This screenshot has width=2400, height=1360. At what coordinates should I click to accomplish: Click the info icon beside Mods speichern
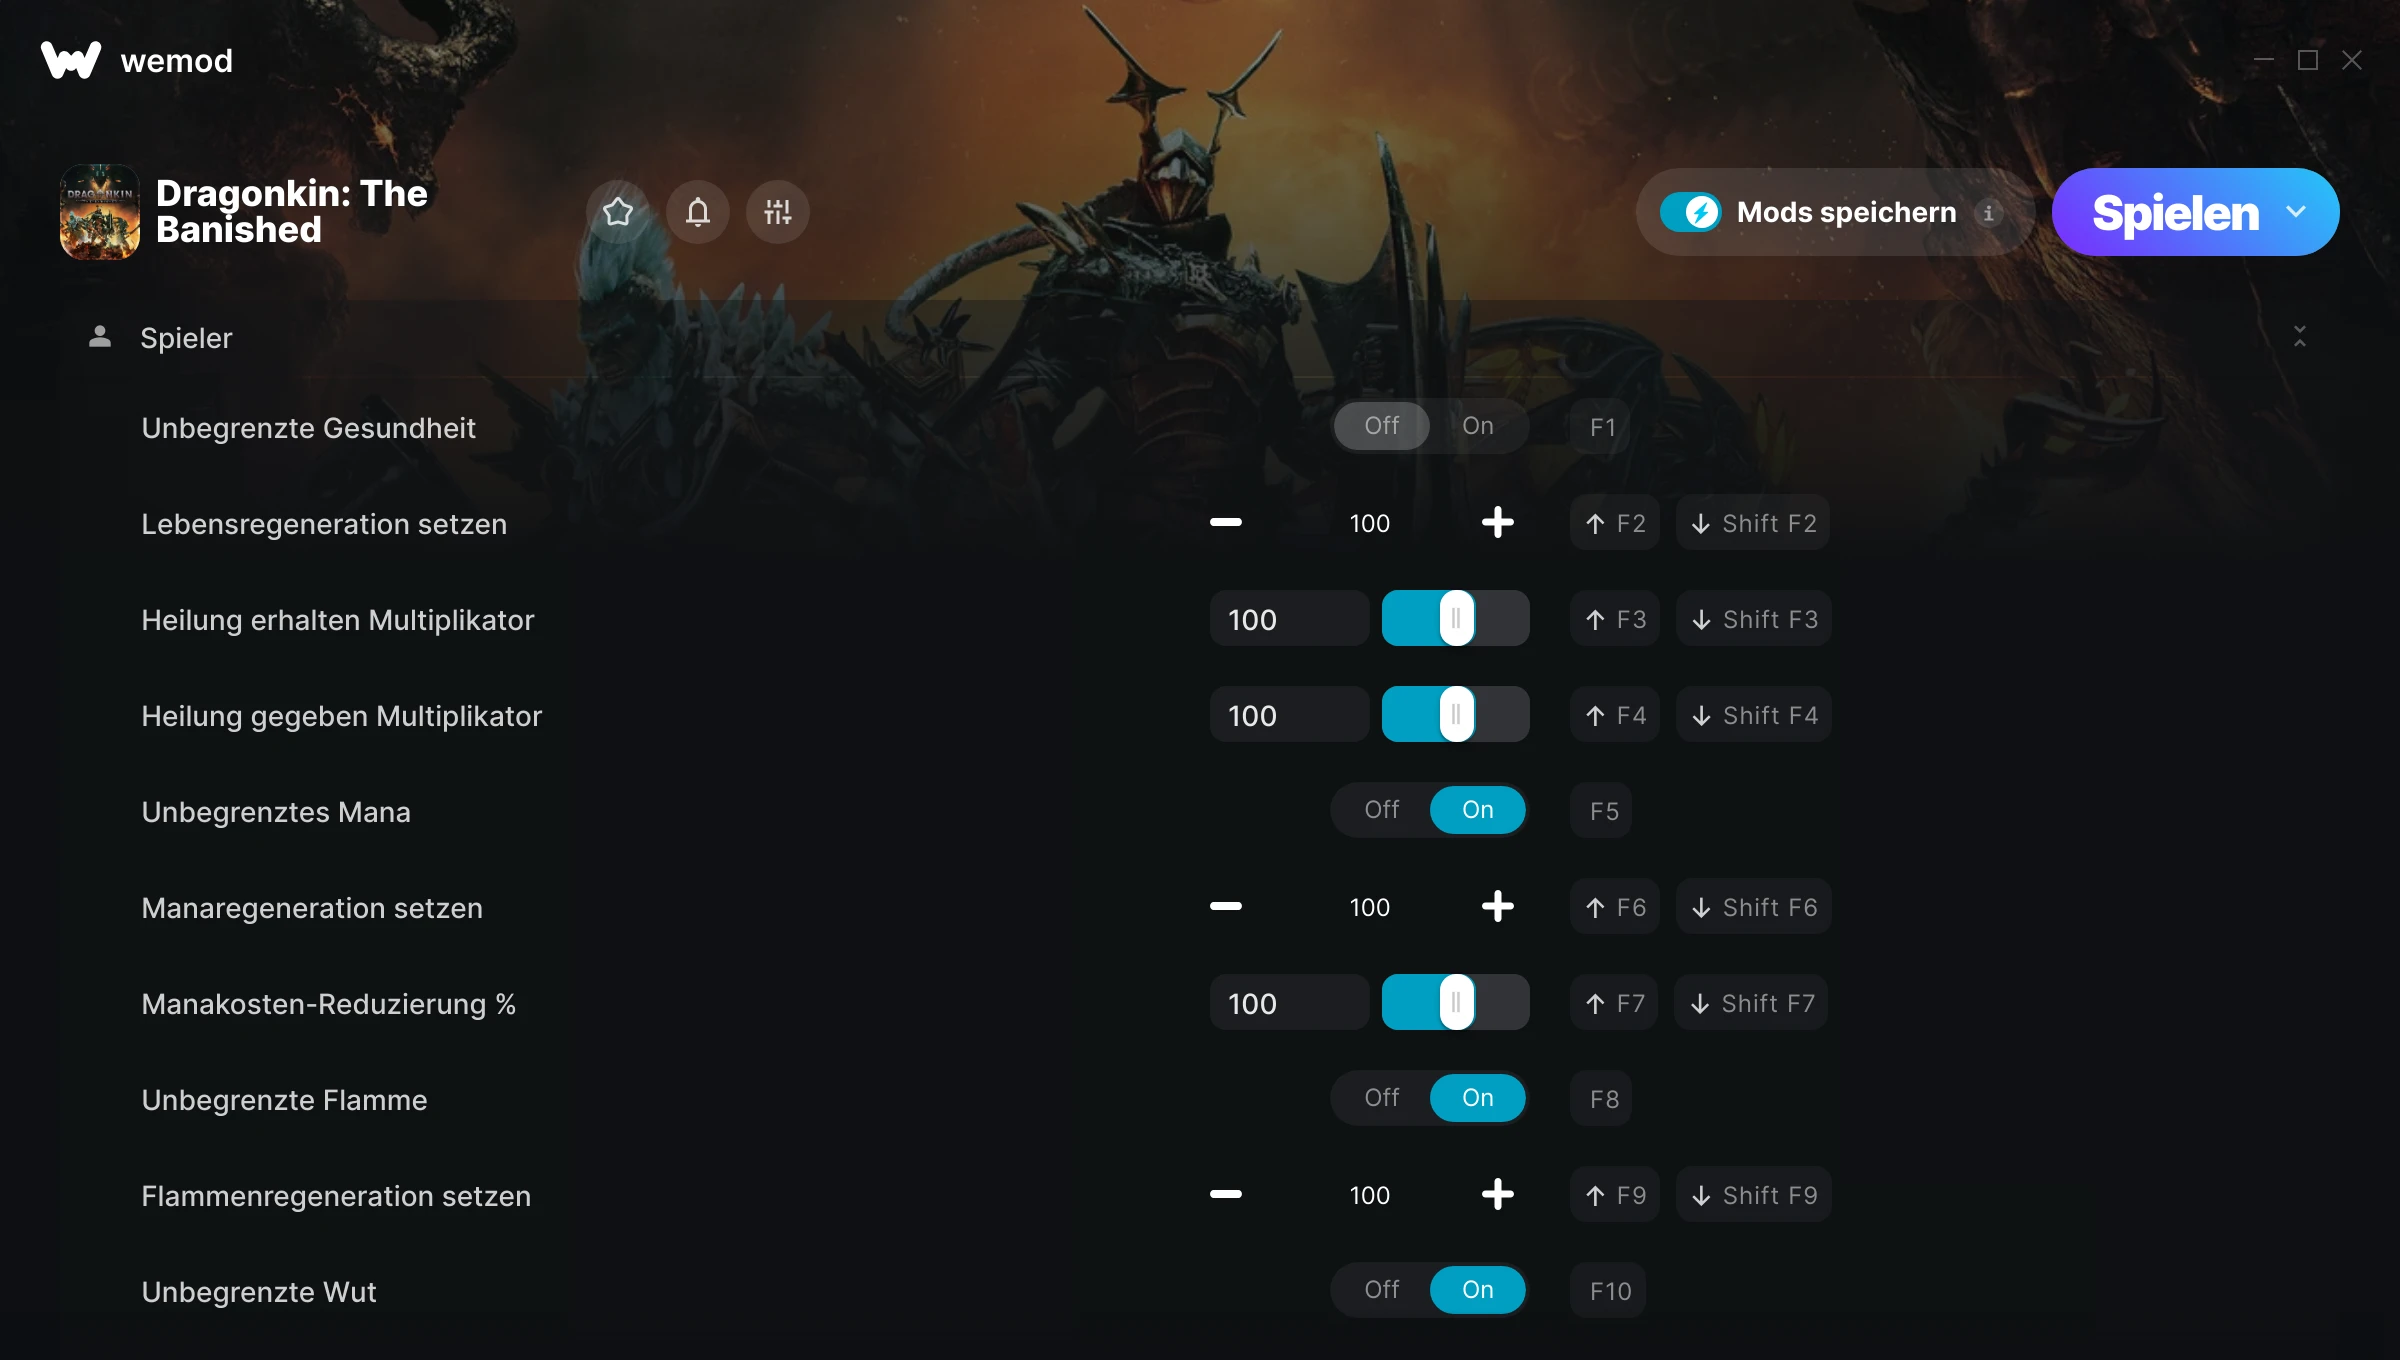(x=1988, y=213)
